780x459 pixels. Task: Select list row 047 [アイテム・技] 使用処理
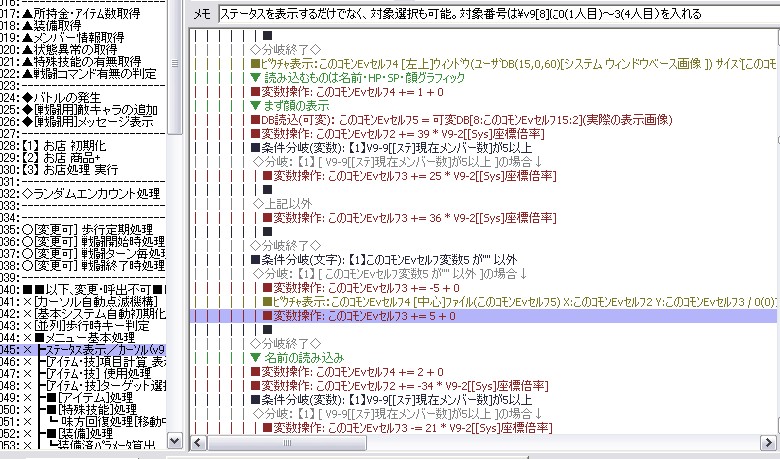tap(83, 373)
